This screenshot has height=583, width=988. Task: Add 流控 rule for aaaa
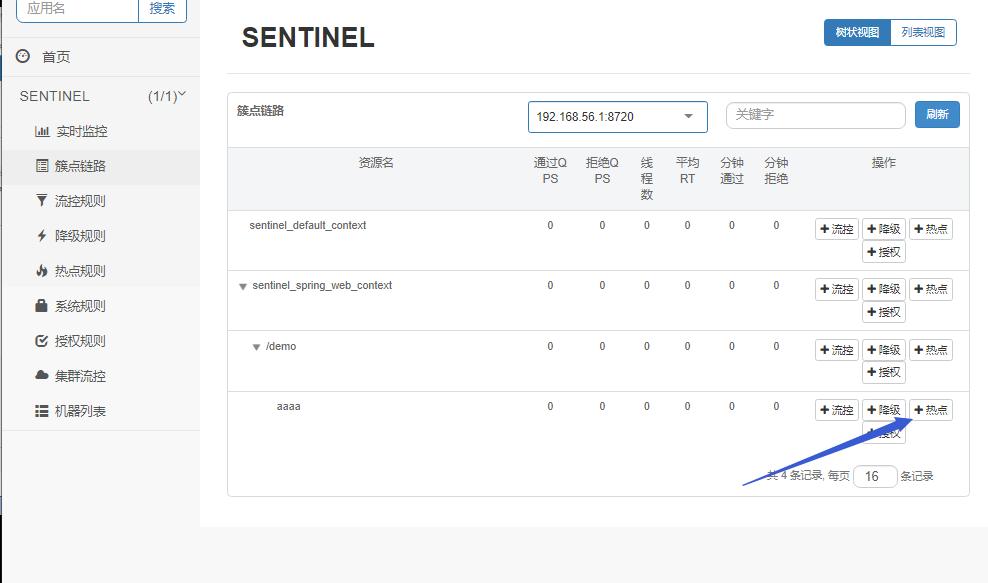coord(837,410)
